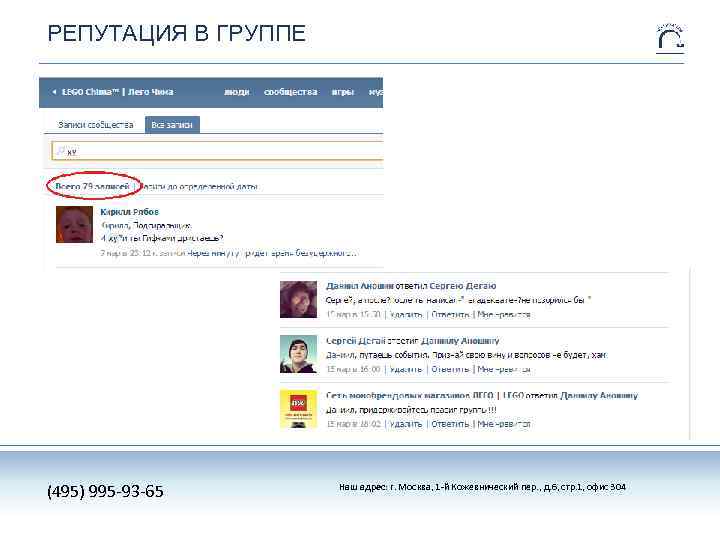Open the LEGO Chima™ | Лего Чима link
This screenshot has width=720, height=540.
click(118, 92)
